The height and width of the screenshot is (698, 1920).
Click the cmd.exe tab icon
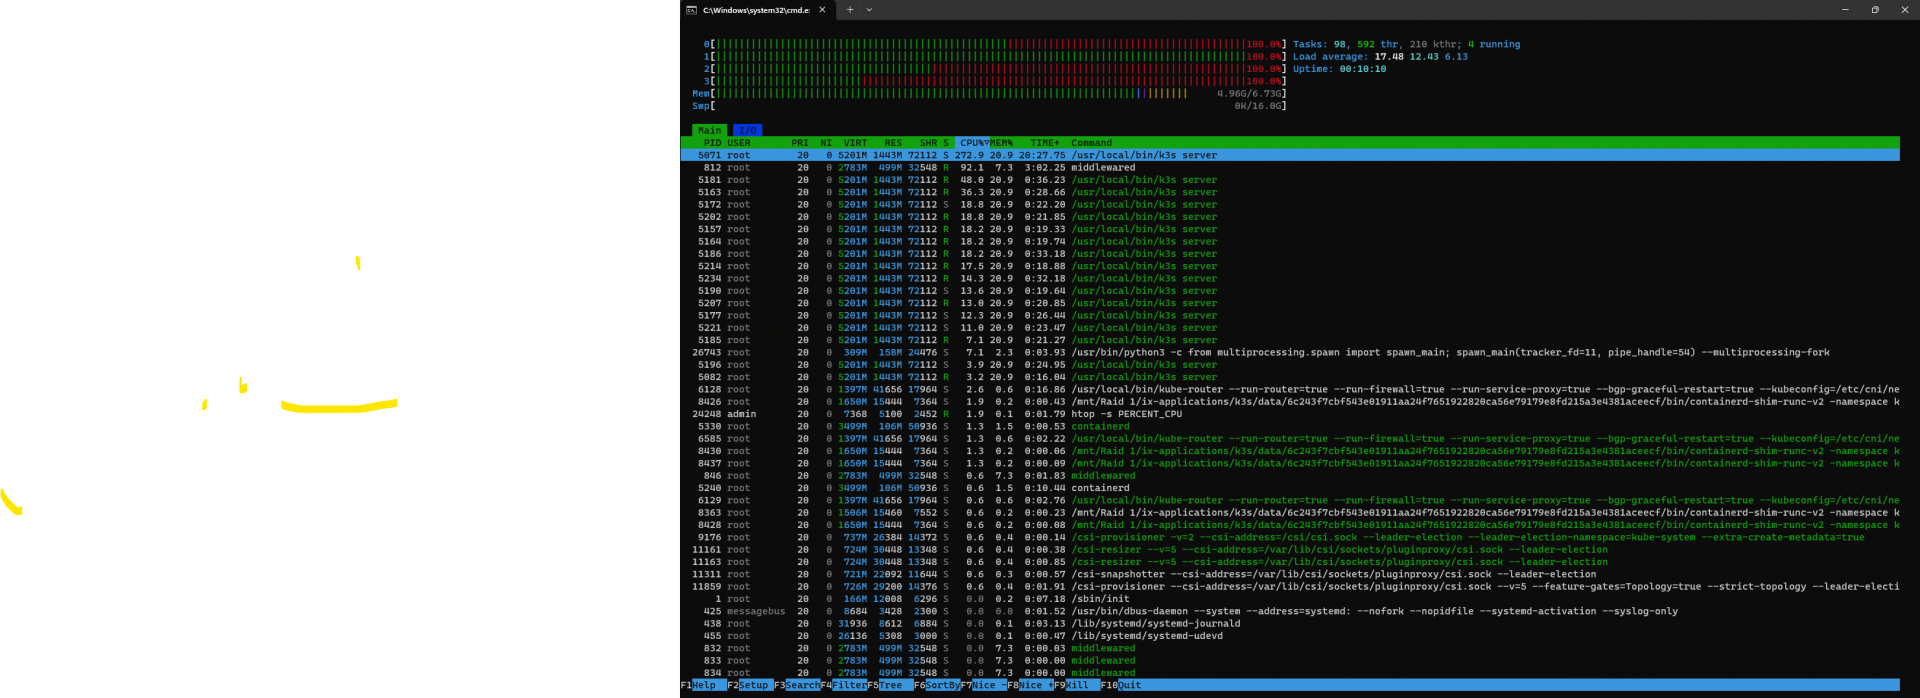(691, 10)
